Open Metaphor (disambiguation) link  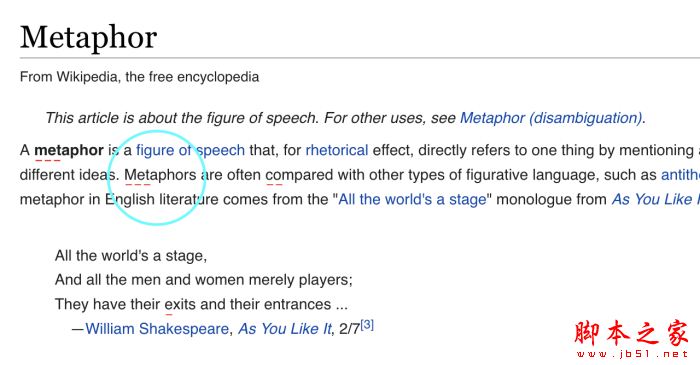tap(551, 118)
